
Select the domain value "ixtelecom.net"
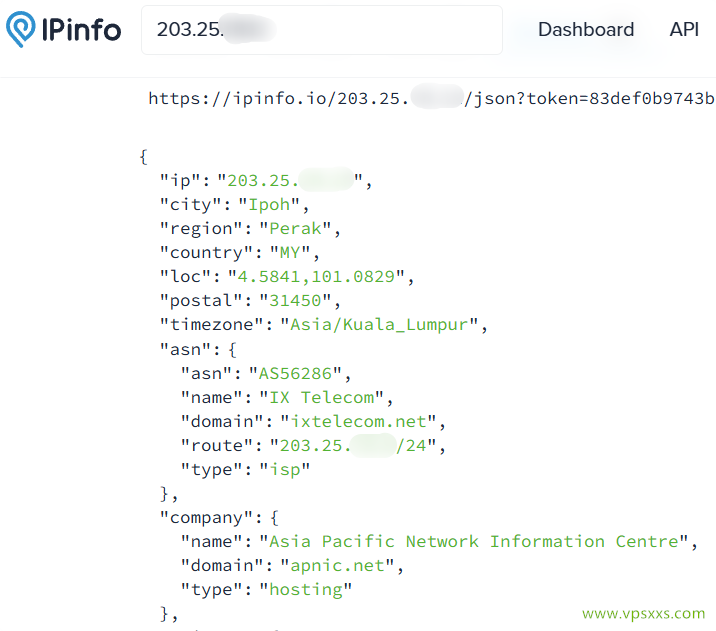pyautogui.click(x=358, y=421)
